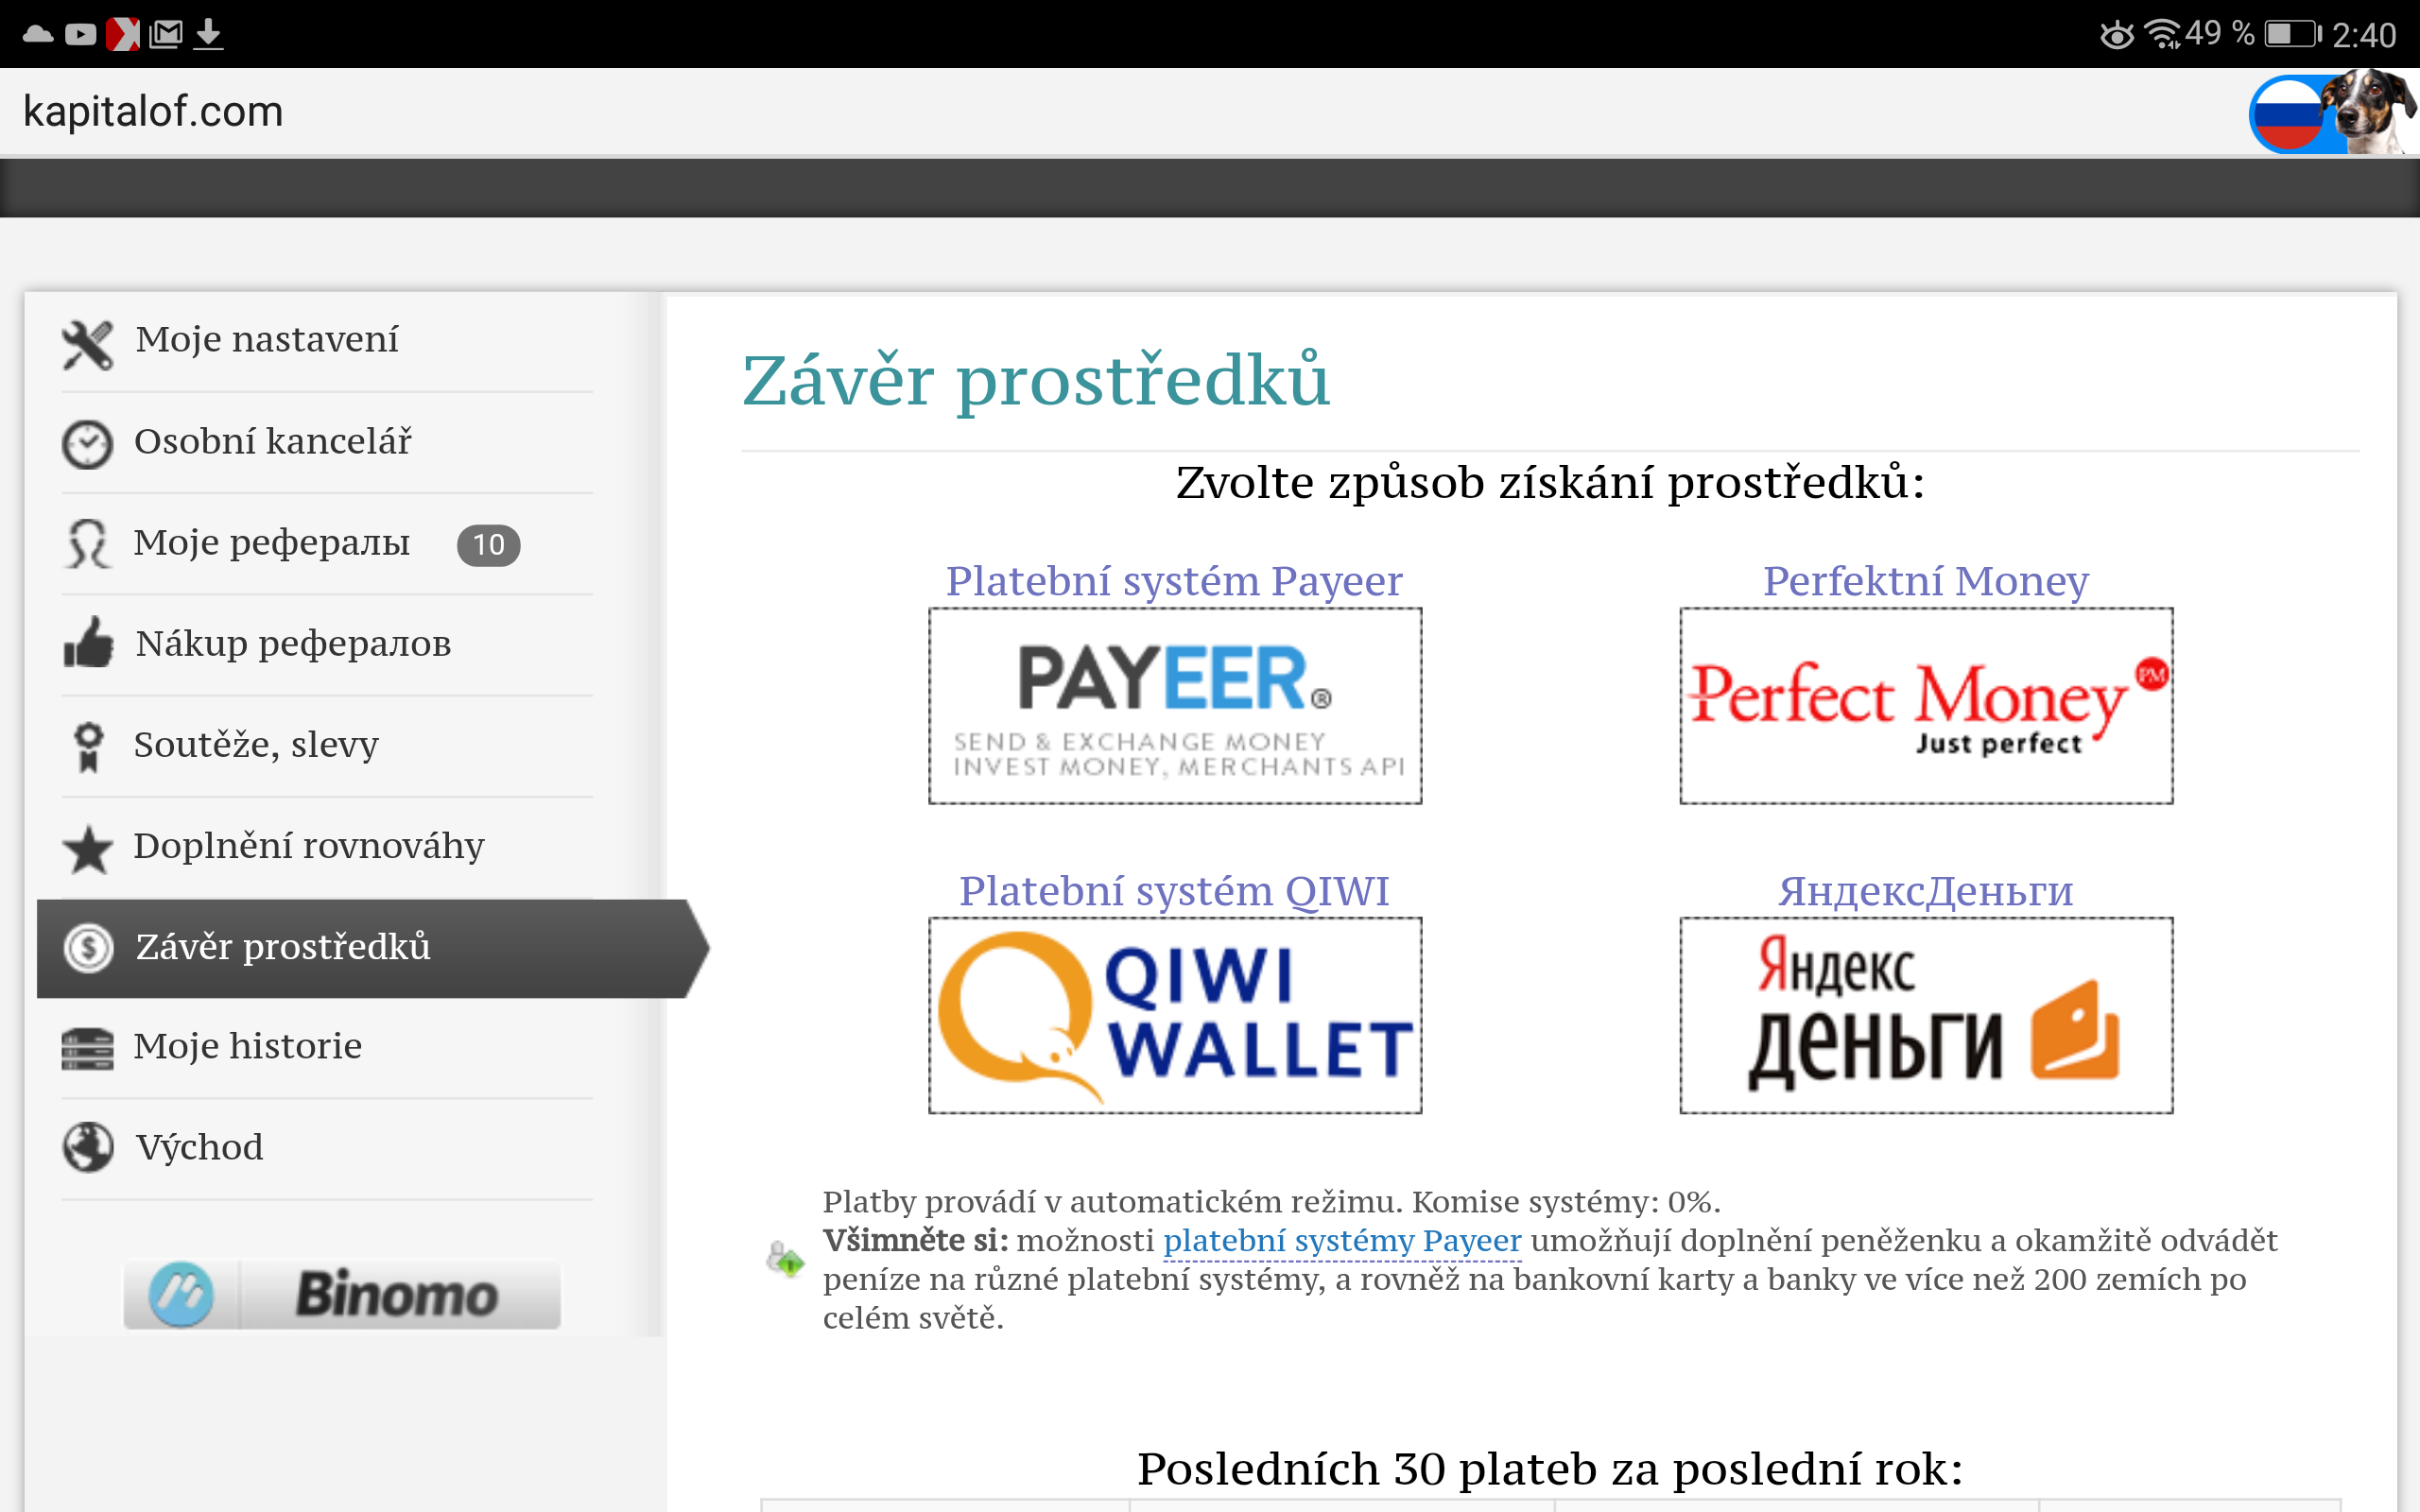Click the wrench settings icon
Screen dimensions: 2420x1512
pos(87,339)
